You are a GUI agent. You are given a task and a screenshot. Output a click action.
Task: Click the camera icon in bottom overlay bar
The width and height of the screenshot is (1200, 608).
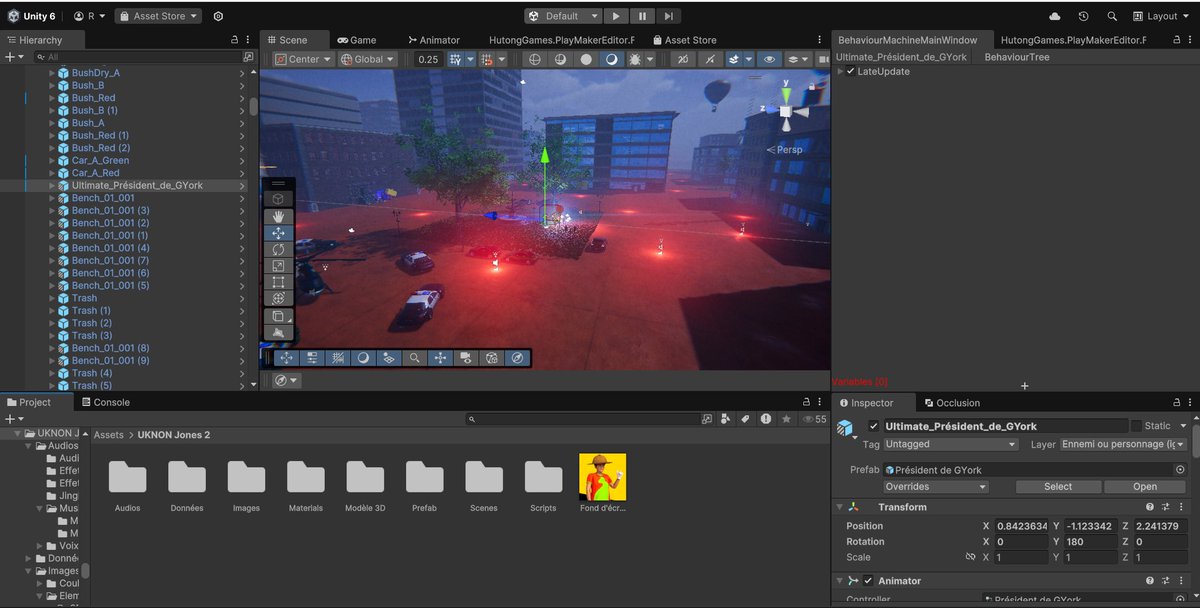[x=466, y=357]
